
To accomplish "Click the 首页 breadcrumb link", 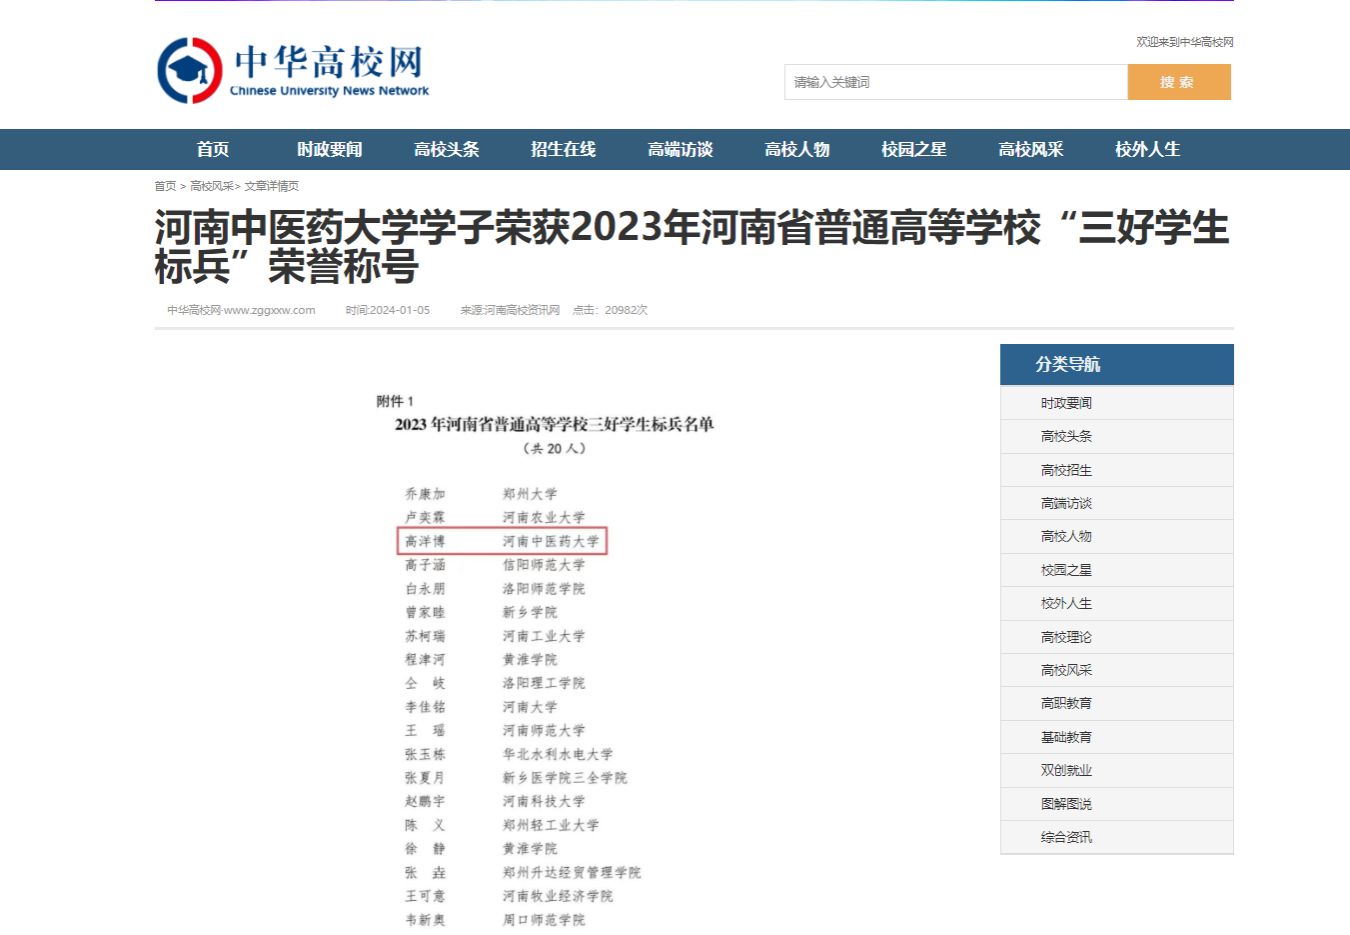I will (x=165, y=186).
